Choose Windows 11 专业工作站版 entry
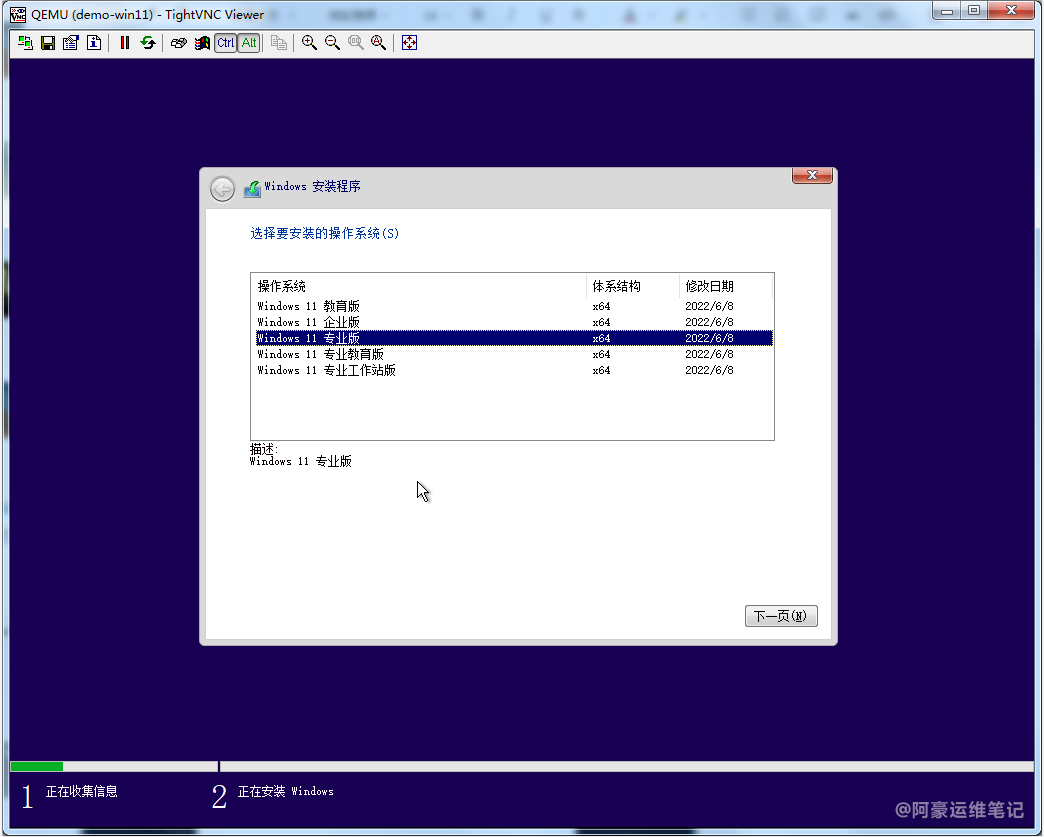Screen dimensions: 1044x837 326,370
